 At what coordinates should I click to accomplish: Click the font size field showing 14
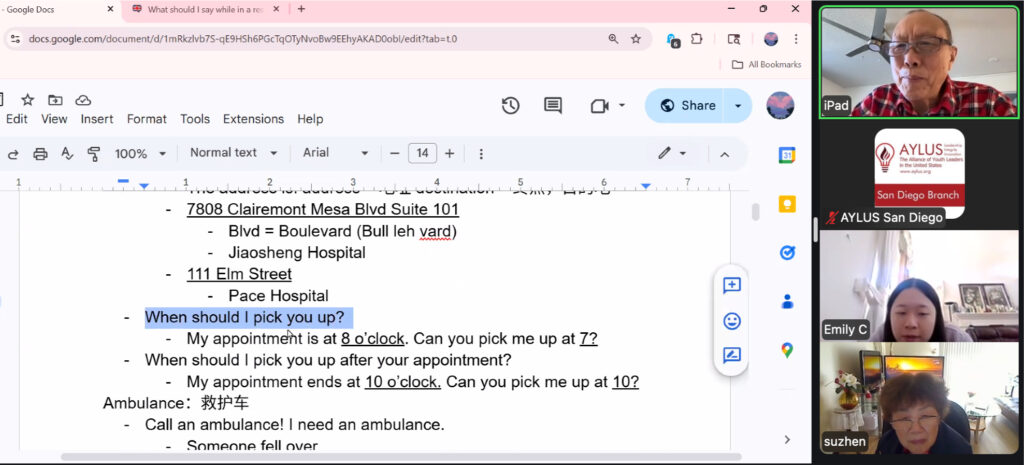point(422,153)
